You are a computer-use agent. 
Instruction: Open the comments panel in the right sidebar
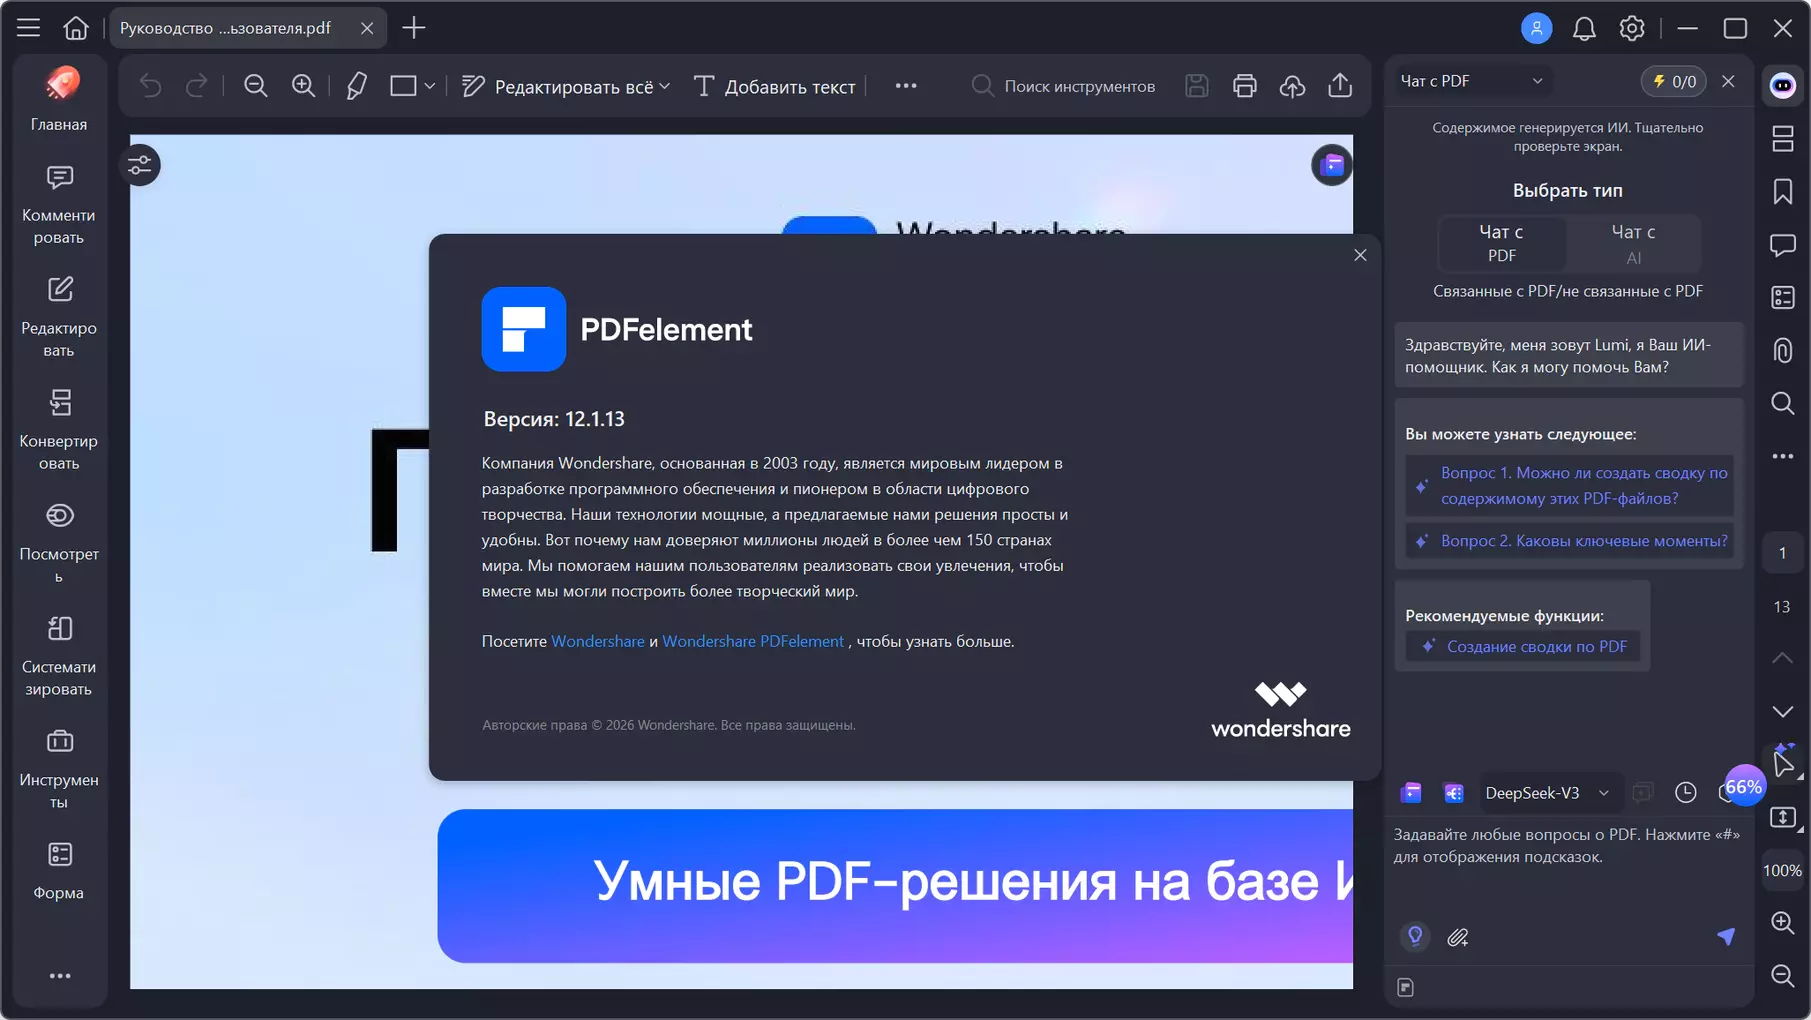[x=1783, y=245]
